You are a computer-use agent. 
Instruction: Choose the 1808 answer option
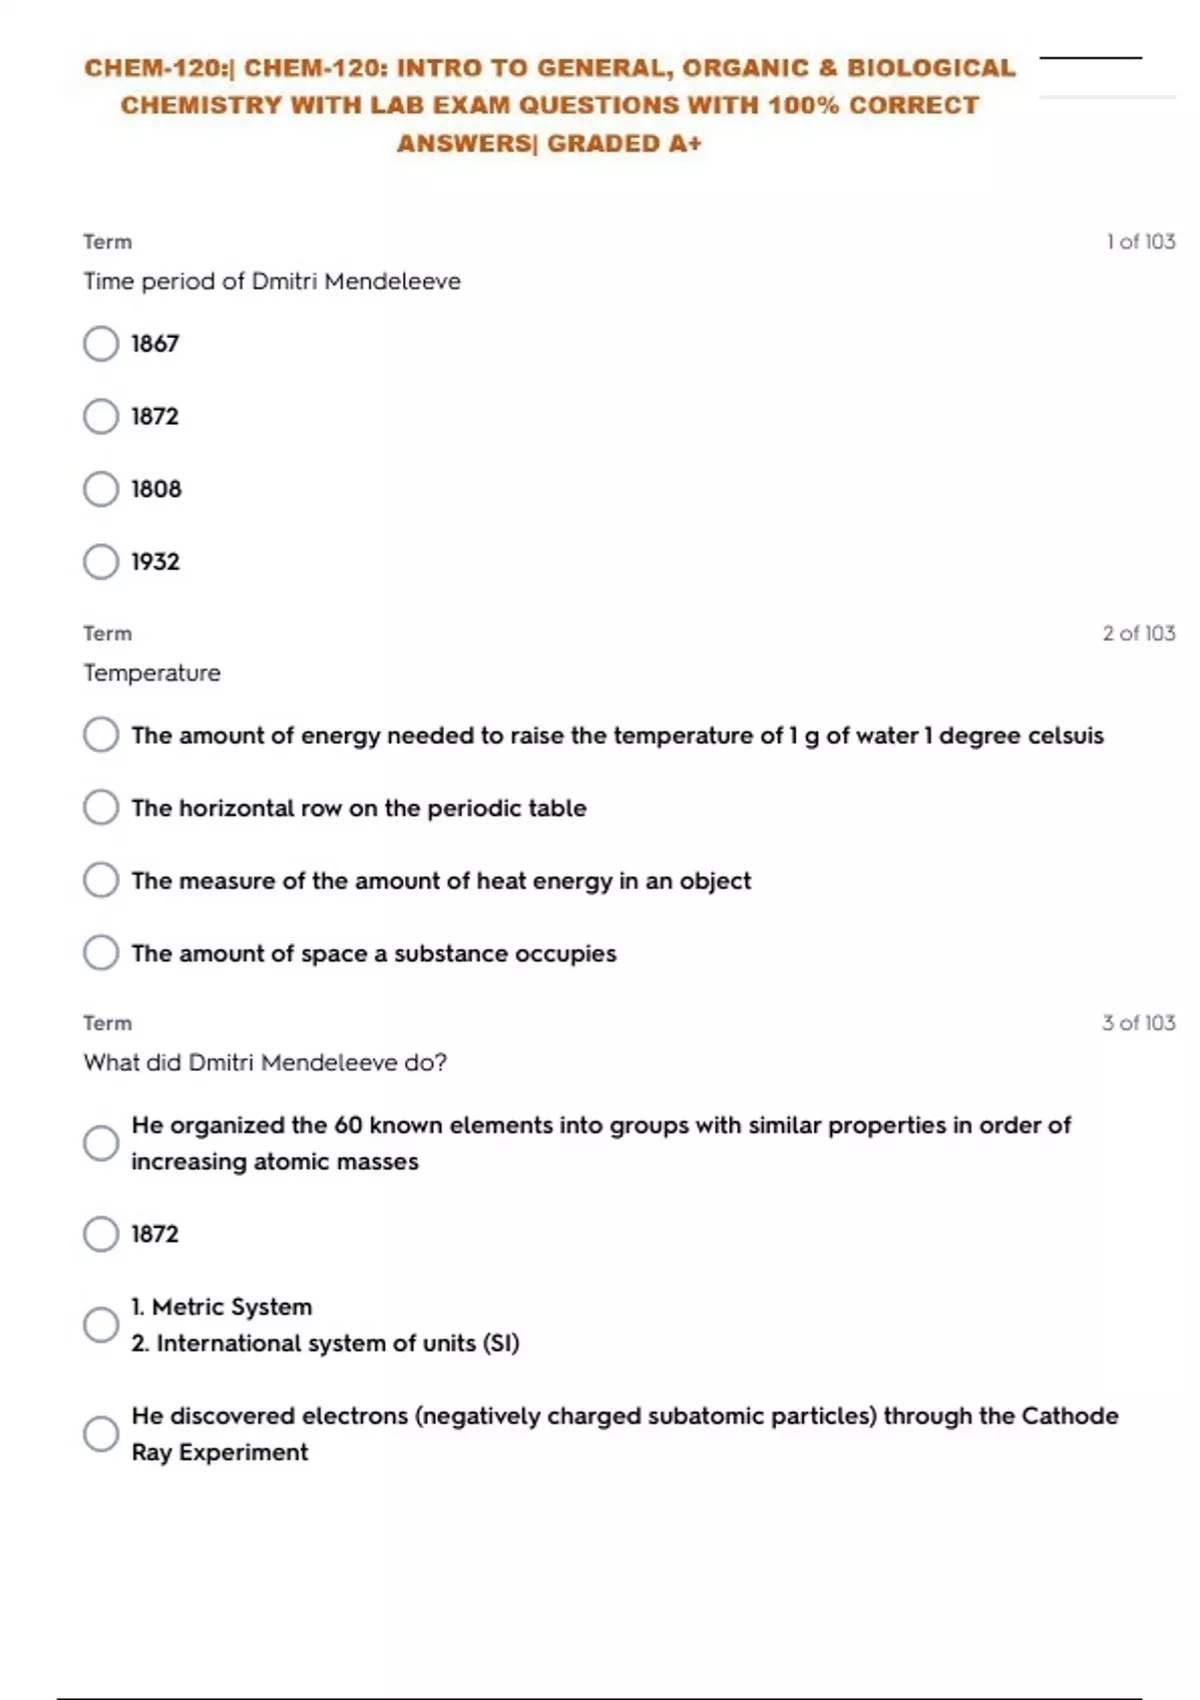pos(101,489)
